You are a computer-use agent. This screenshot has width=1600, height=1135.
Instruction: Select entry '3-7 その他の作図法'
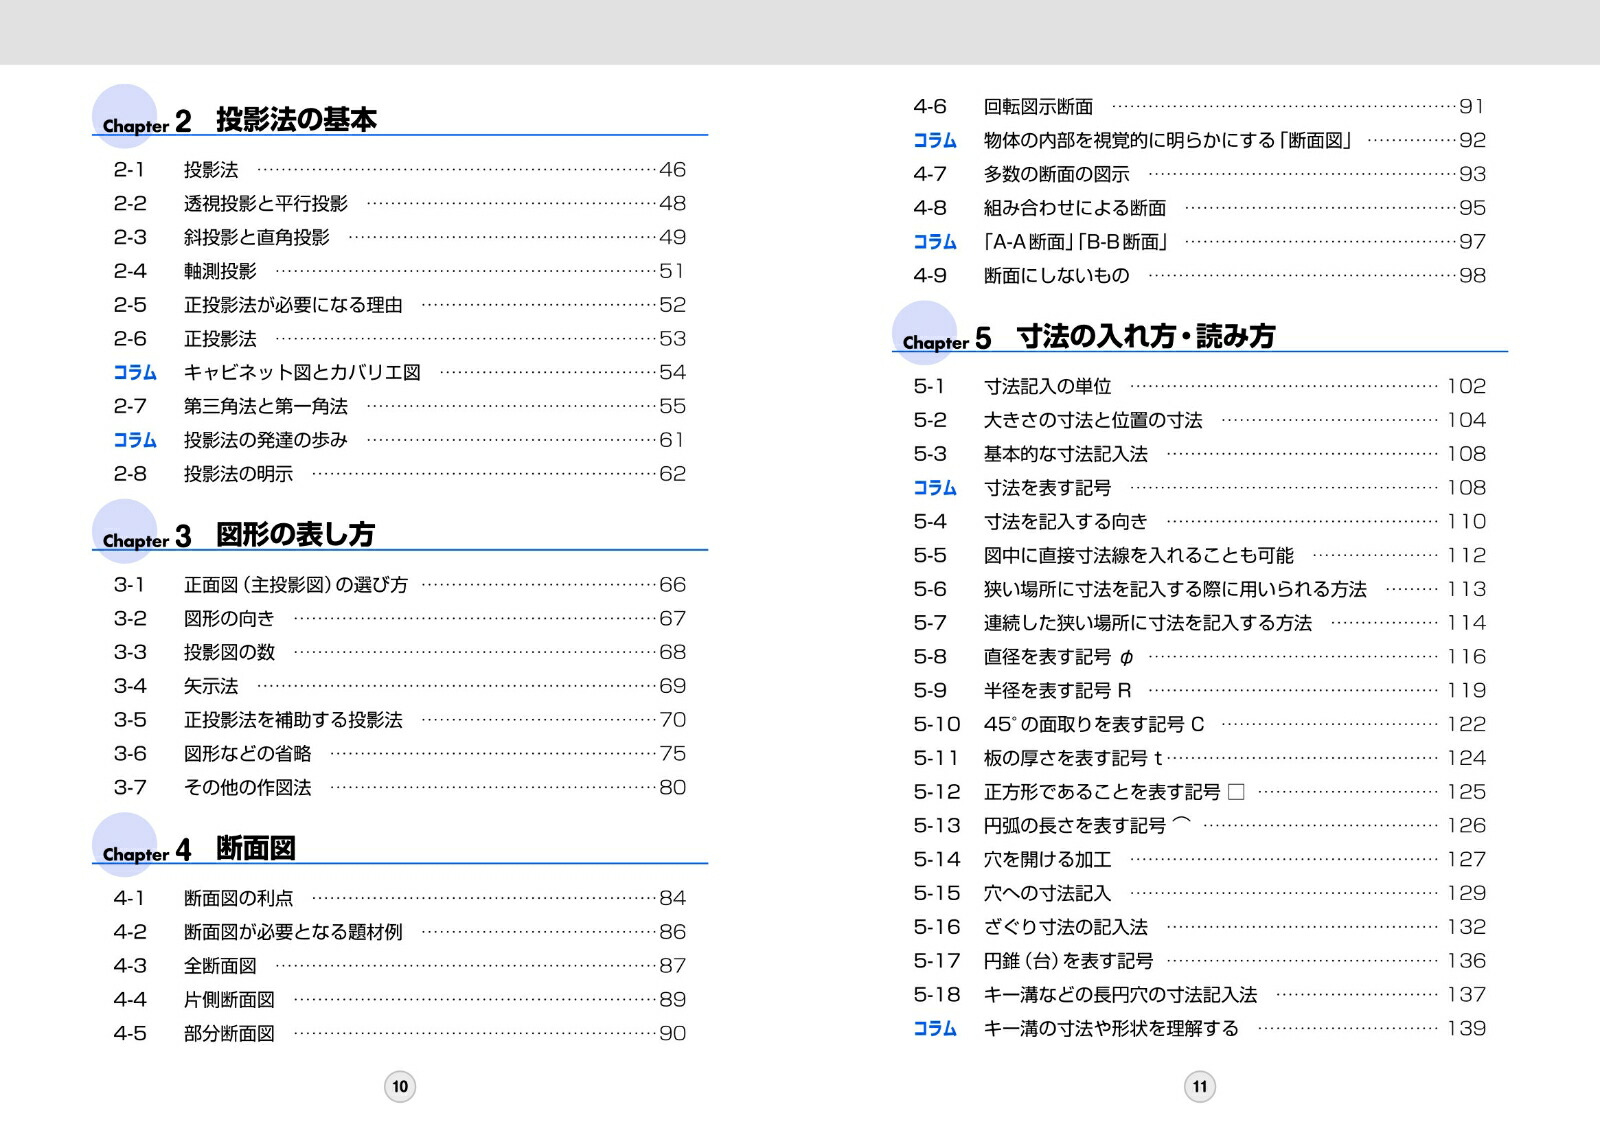(x=400, y=788)
